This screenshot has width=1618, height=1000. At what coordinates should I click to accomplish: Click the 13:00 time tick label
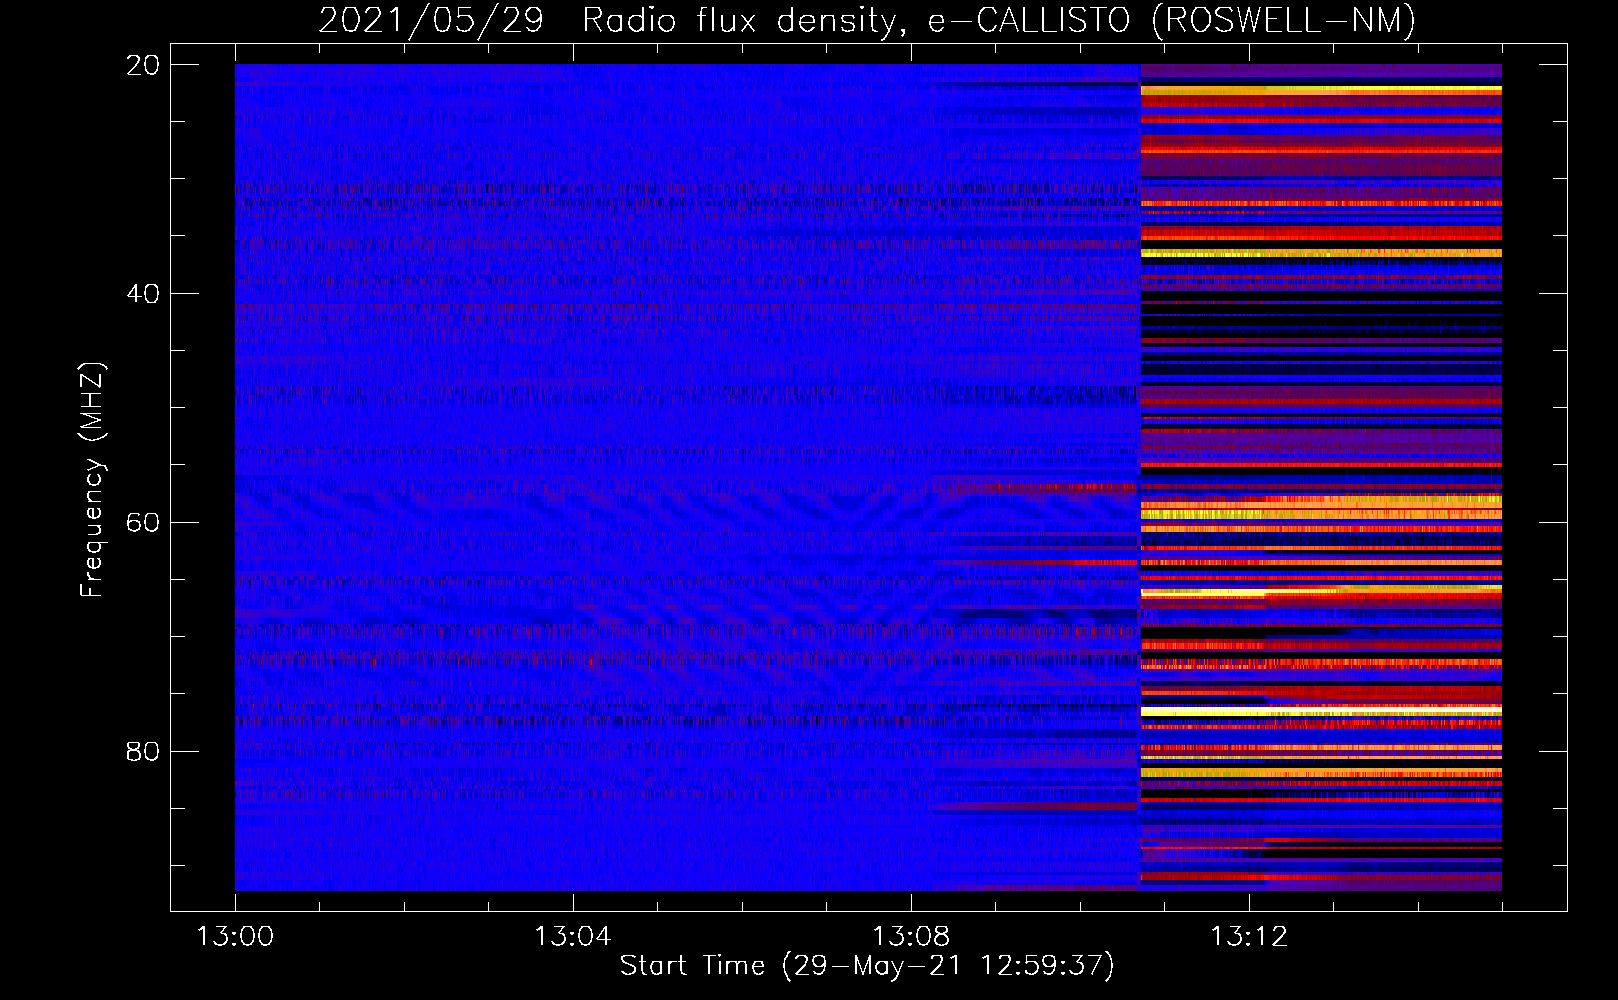235,937
